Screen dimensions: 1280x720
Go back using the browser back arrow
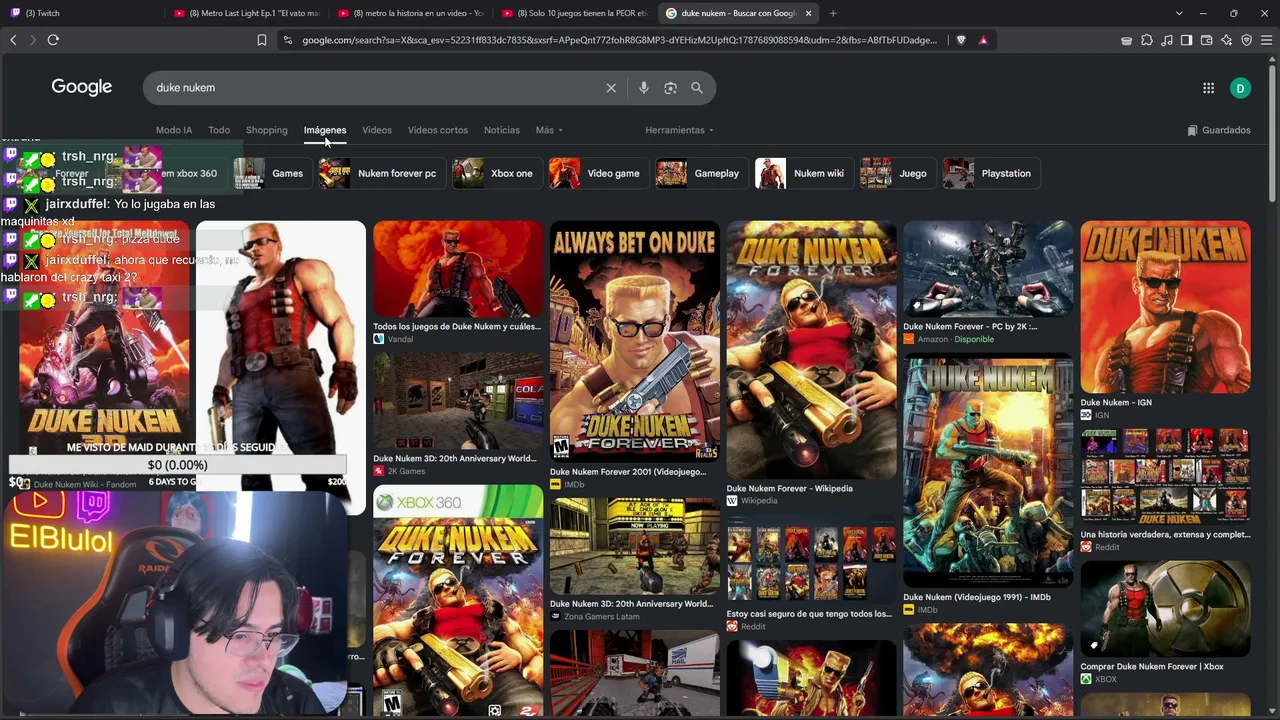(x=13, y=40)
